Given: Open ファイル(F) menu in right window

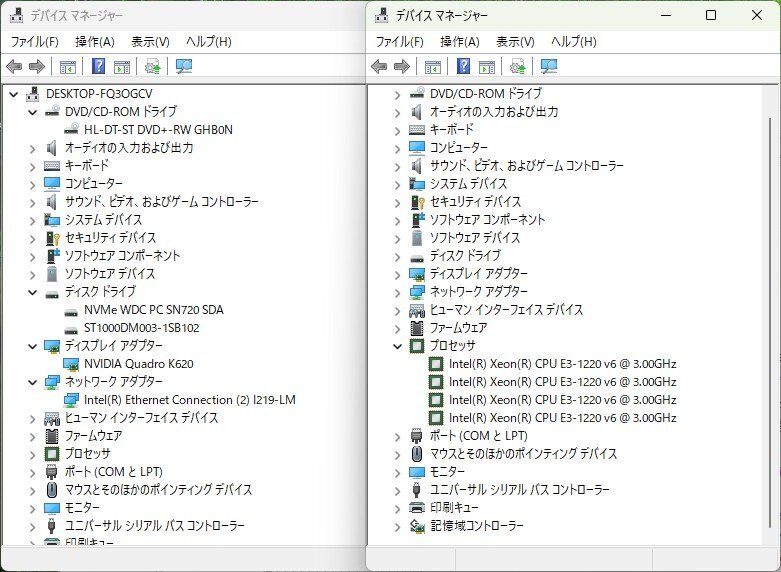Looking at the screenshot, I should tap(400, 42).
